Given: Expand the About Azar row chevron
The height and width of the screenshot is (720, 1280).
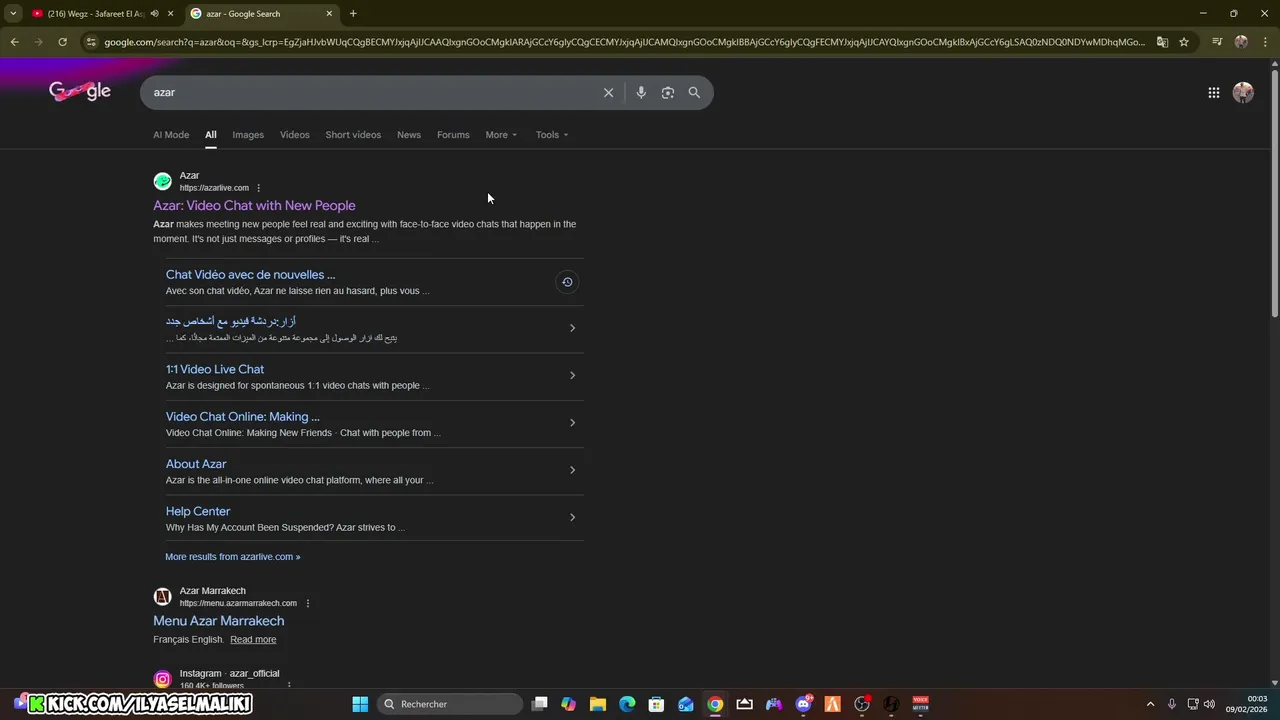Looking at the screenshot, I should pos(572,470).
